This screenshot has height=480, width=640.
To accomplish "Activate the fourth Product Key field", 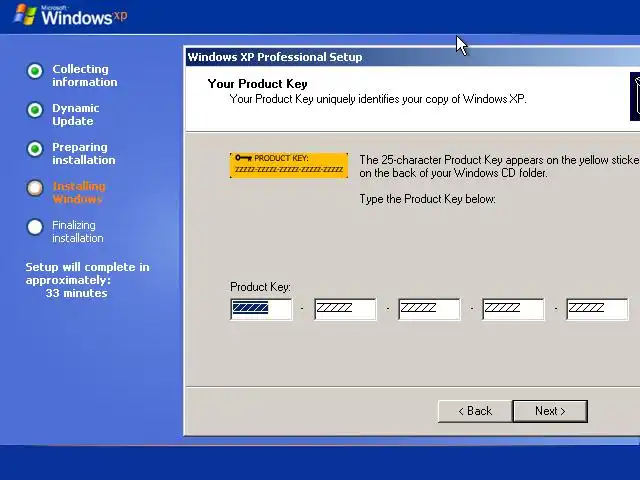I will tap(513, 309).
